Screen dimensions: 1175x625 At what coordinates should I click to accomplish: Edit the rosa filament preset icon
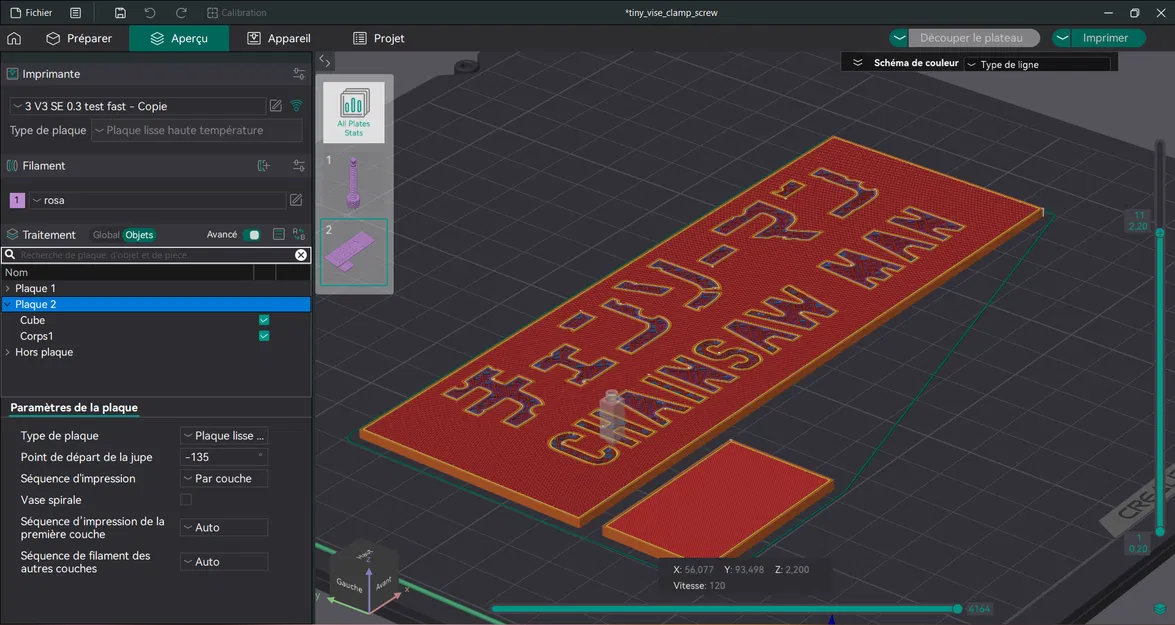pyautogui.click(x=296, y=200)
